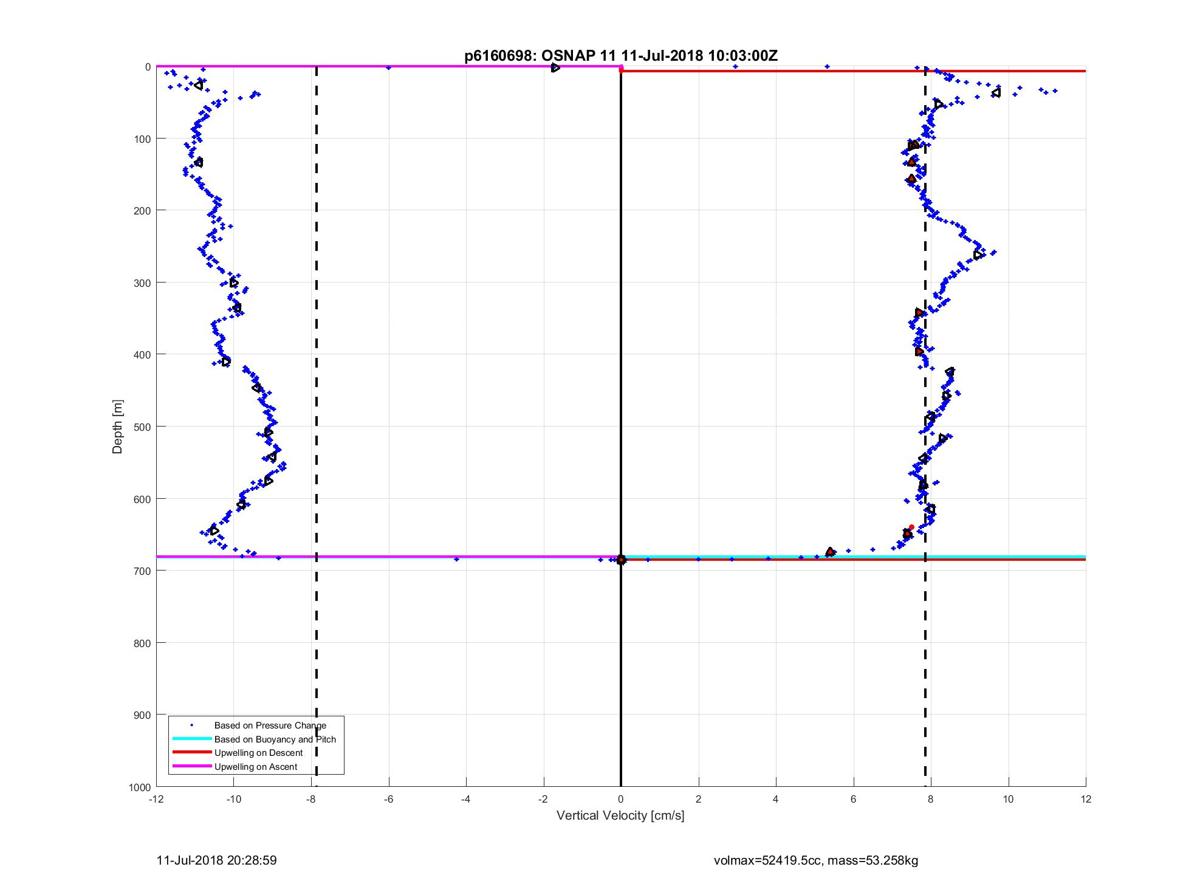Screen dimensions: 1200x885
Task: Click the x-axis tick label -2
Action: (x=543, y=799)
